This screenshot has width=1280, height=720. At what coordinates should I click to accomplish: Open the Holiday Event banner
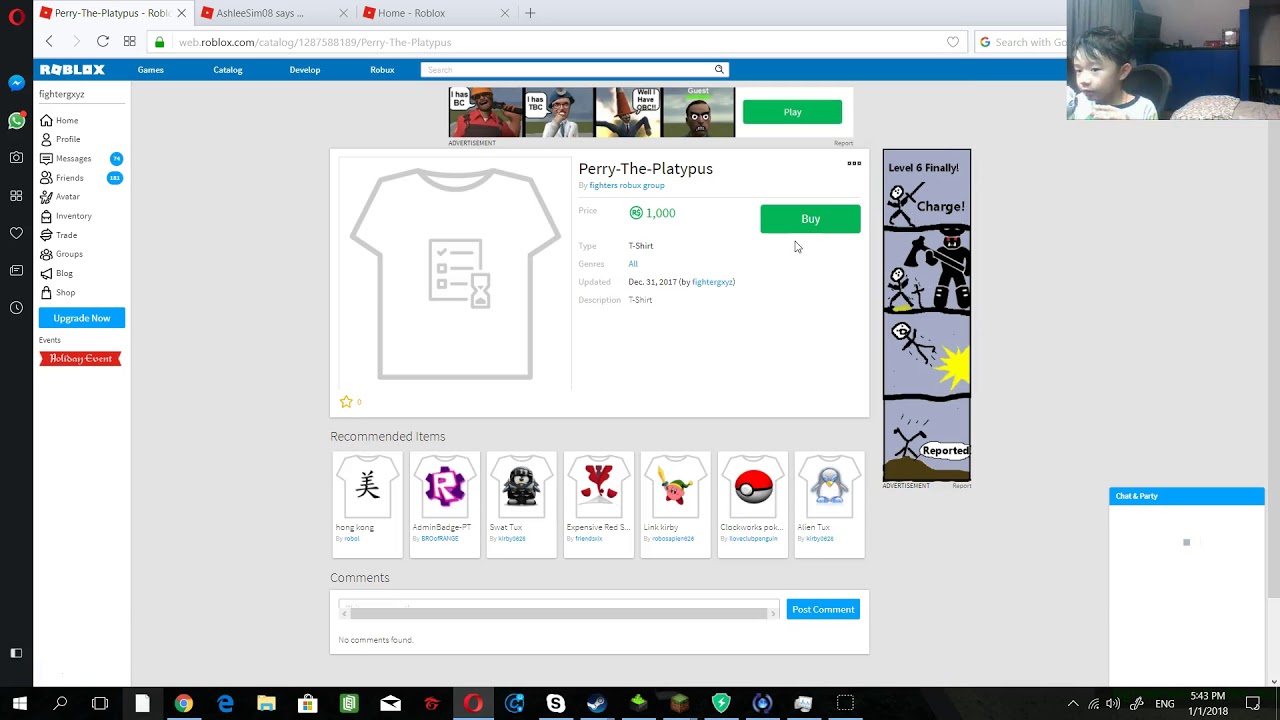(x=80, y=358)
